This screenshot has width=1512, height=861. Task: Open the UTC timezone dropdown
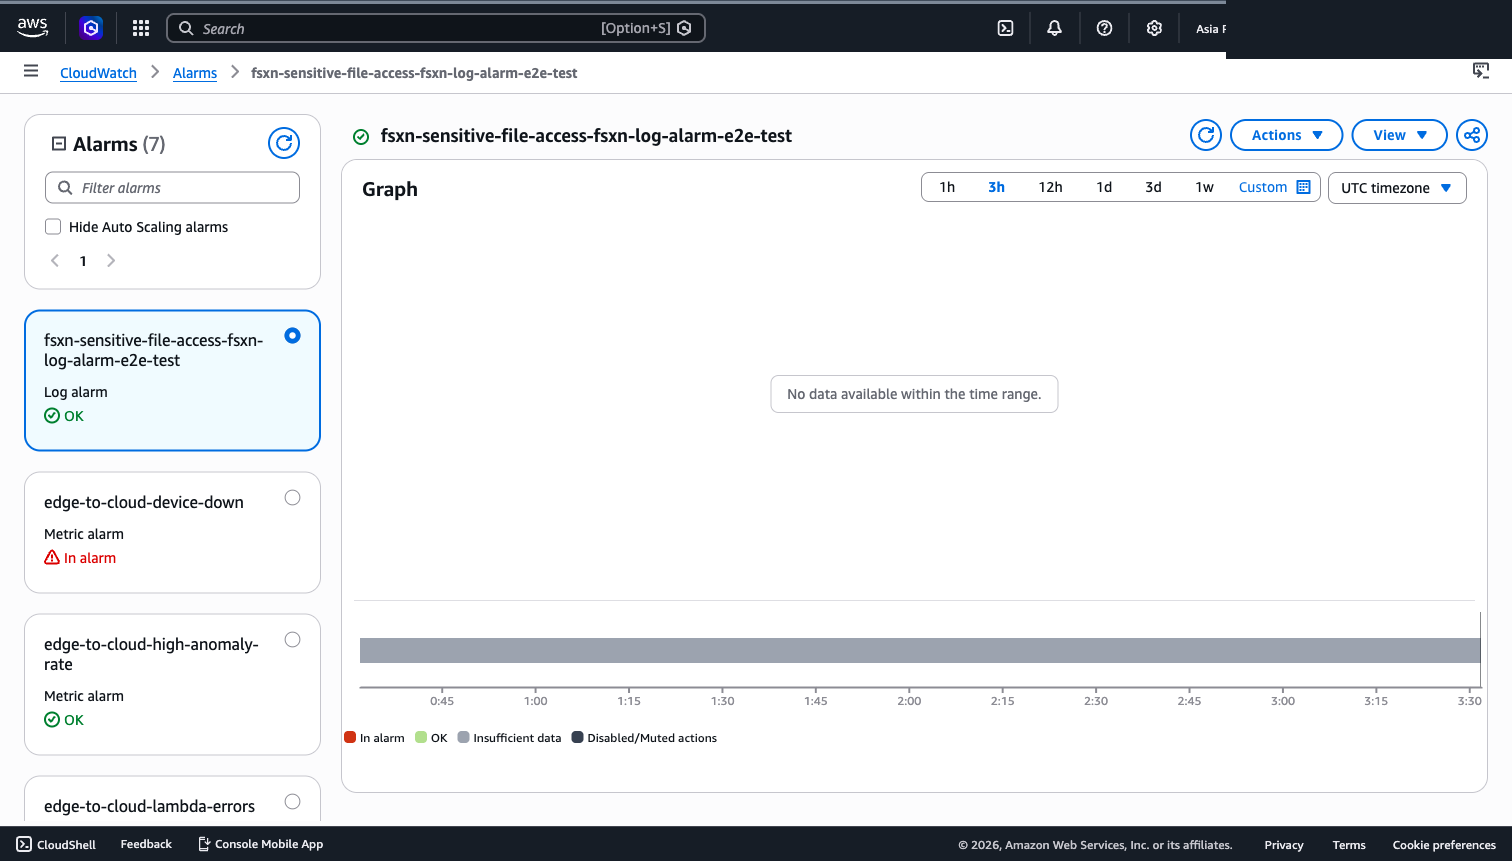(x=1397, y=188)
